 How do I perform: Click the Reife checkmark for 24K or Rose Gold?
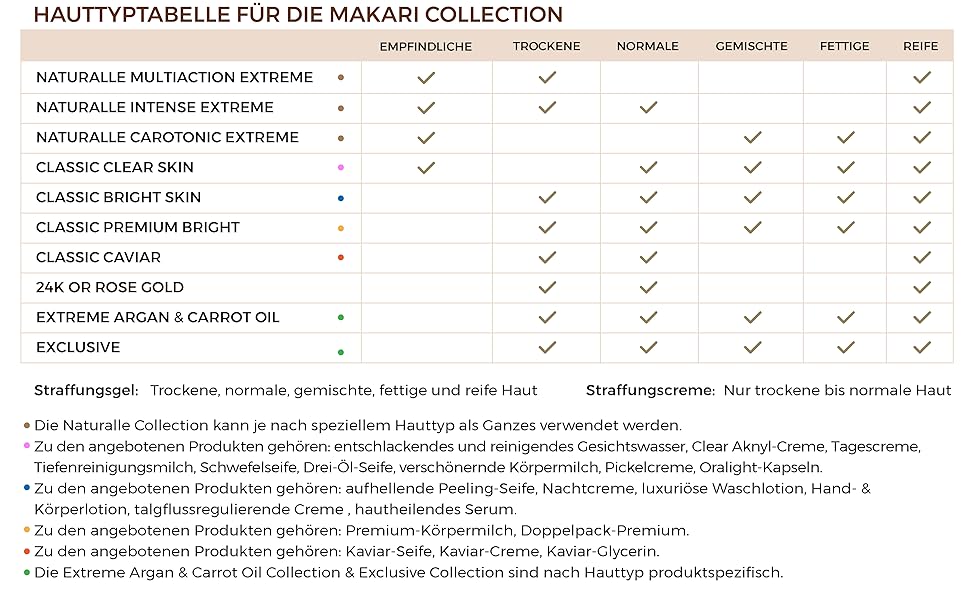click(921, 287)
